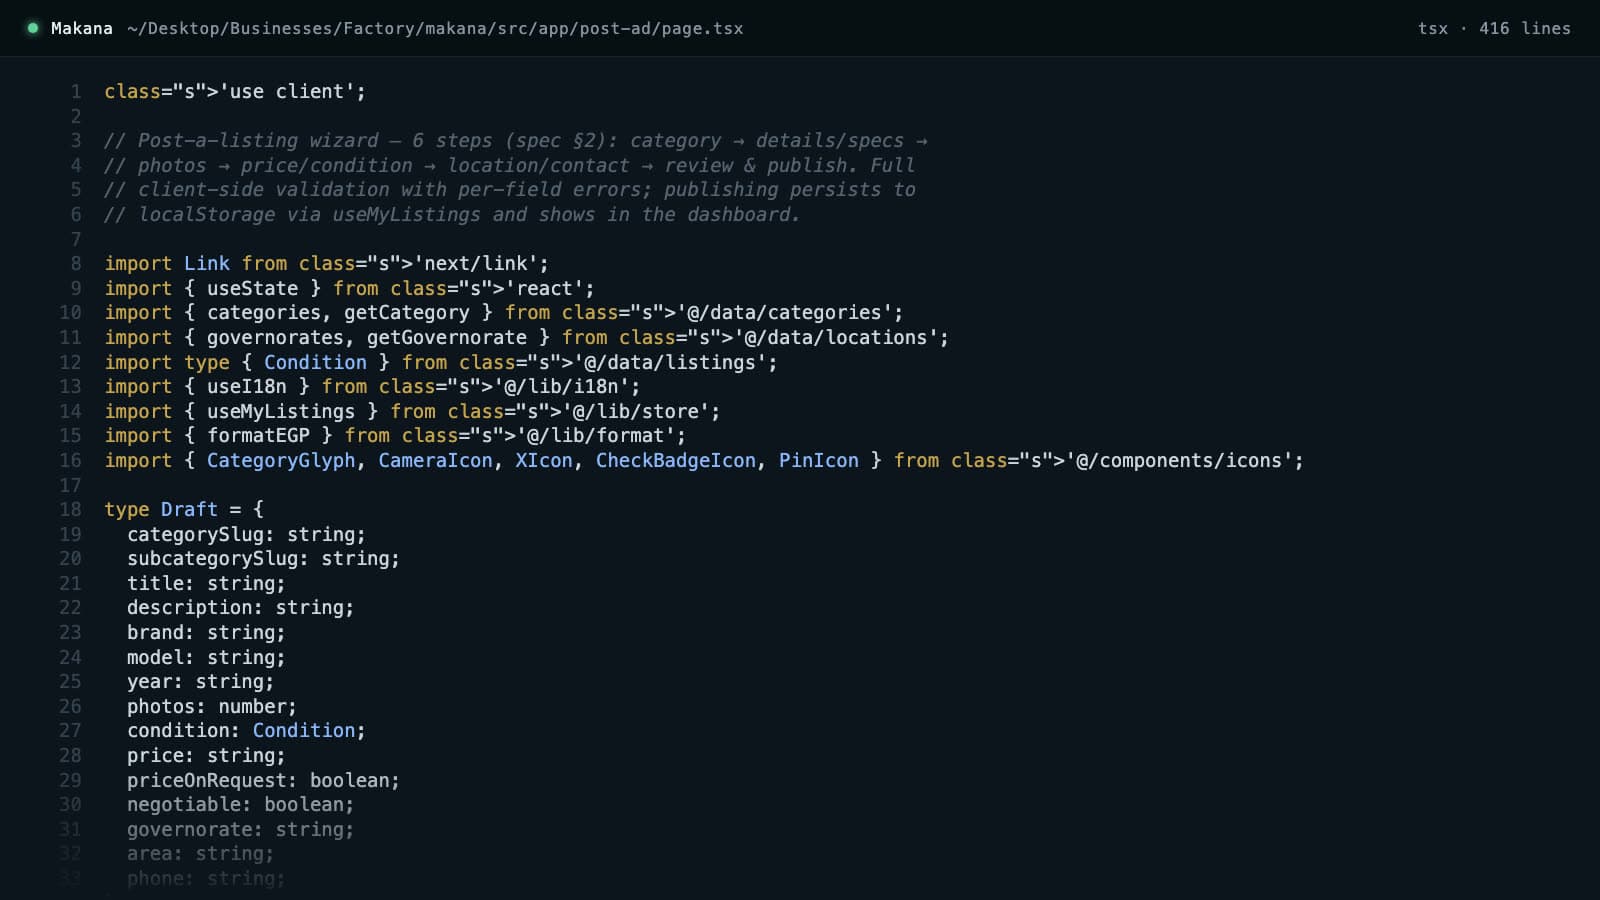Viewport: 1600px width, 900px height.
Task: Click the governorate property on line 31
Action: coord(190,829)
